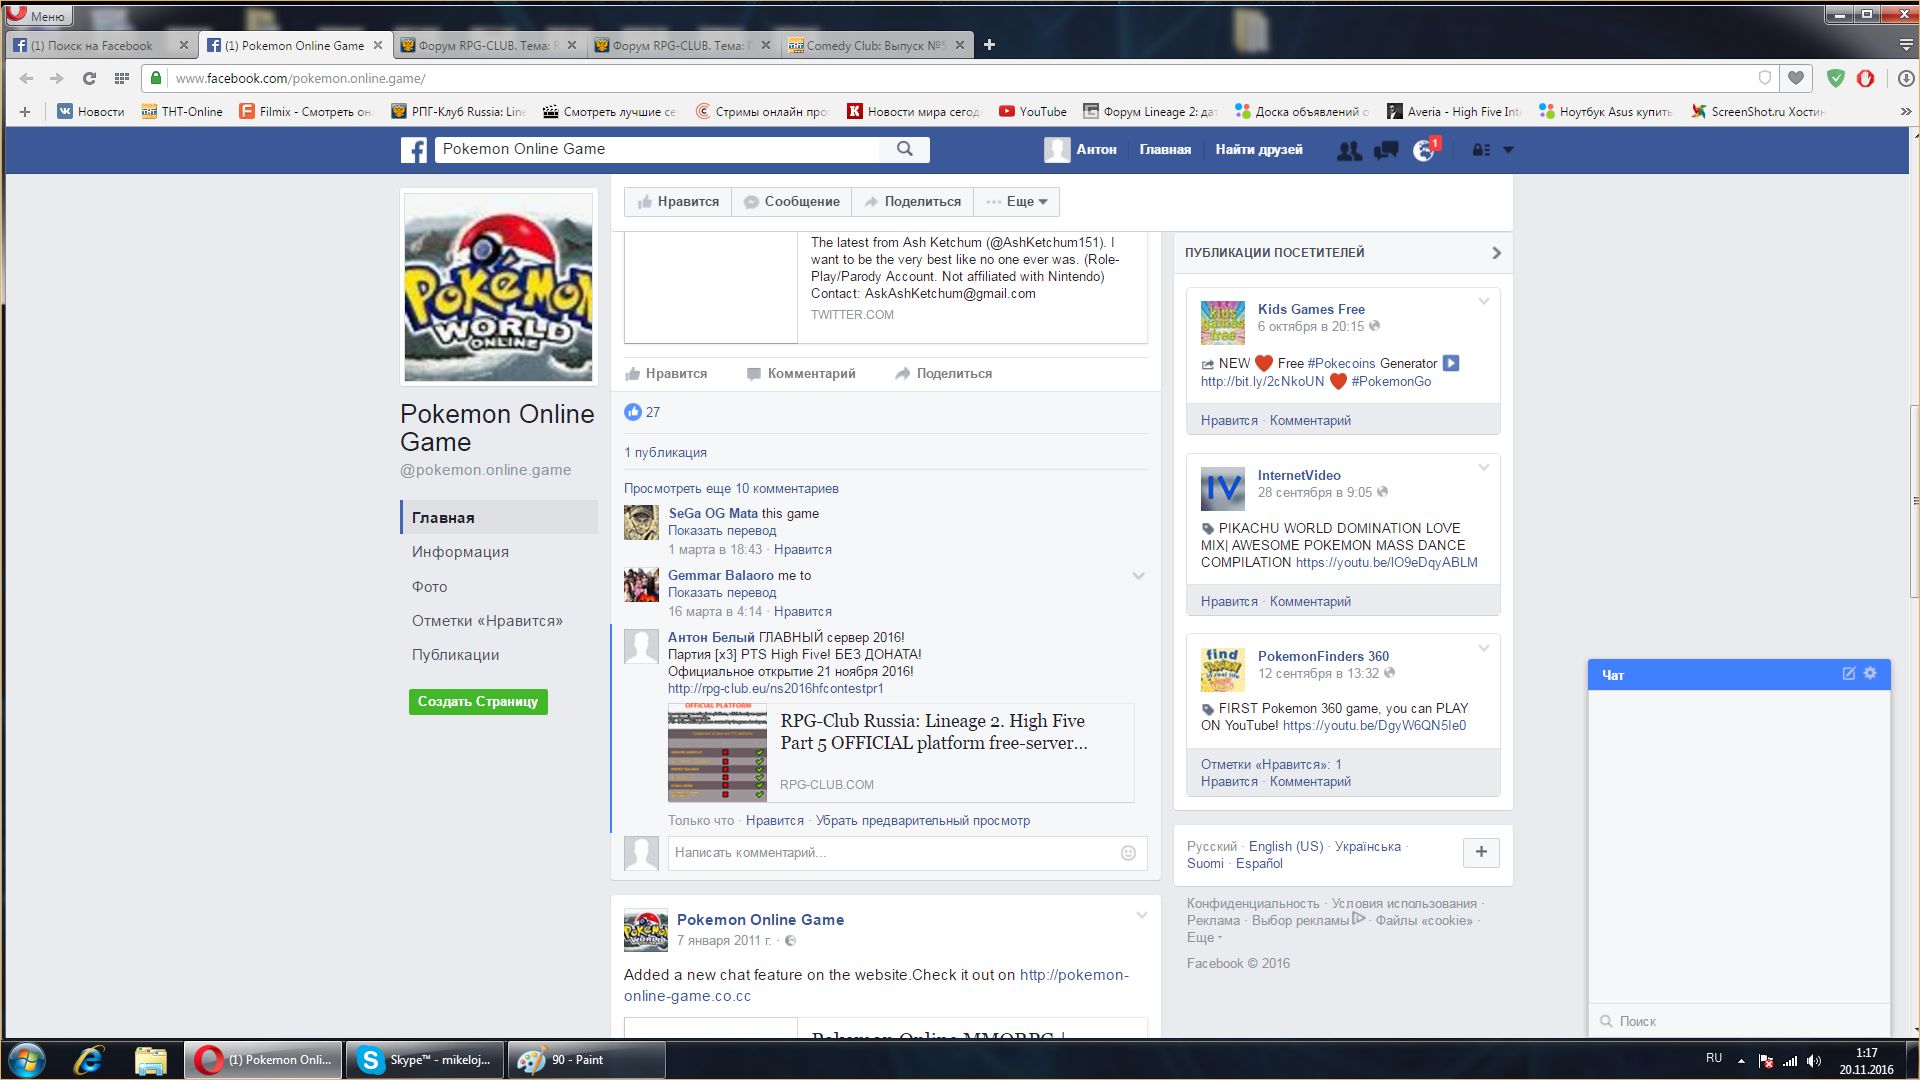1920x1080 pixels.
Task: Click the search magnifier button in Facebook bar
Action: pos(904,149)
